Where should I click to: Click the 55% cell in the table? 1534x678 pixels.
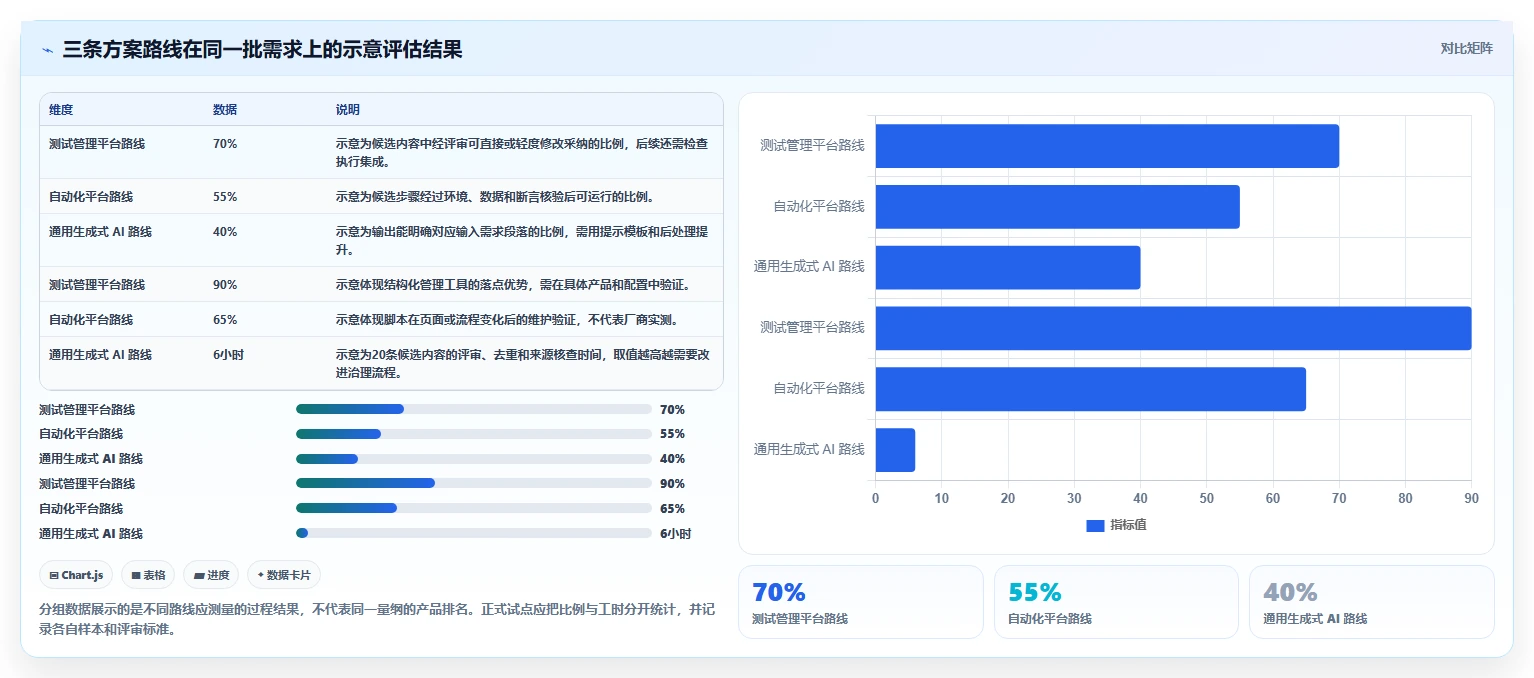[225, 197]
